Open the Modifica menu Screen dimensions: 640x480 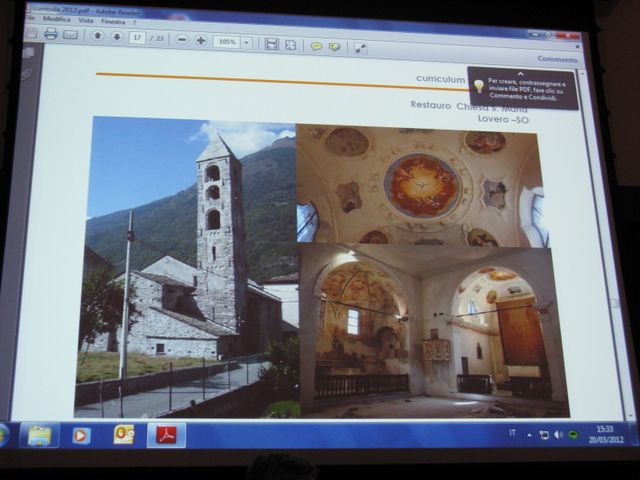point(57,19)
